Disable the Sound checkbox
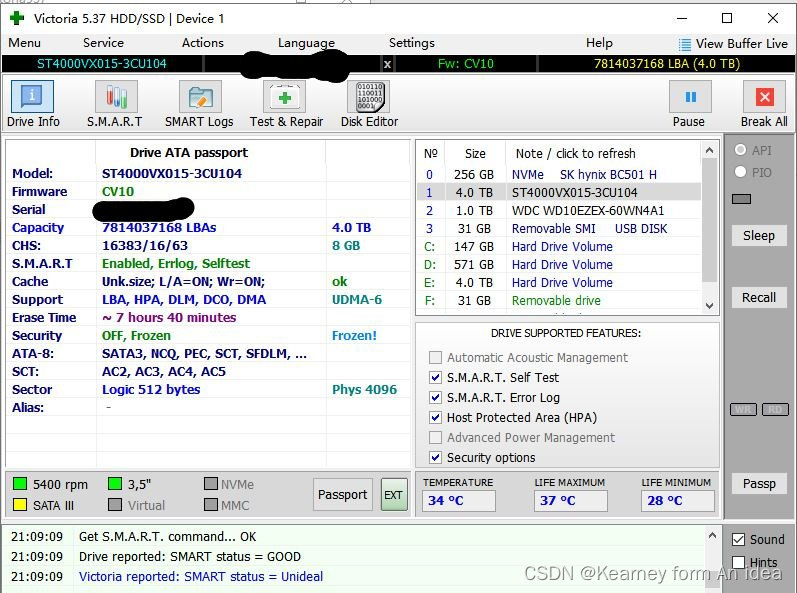This screenshot has width=797, height=593. tap(738, 540)
